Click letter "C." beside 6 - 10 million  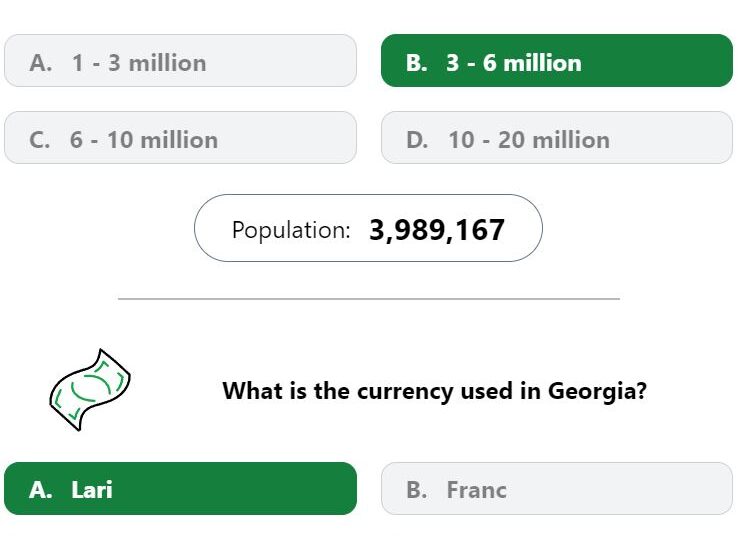40,140
